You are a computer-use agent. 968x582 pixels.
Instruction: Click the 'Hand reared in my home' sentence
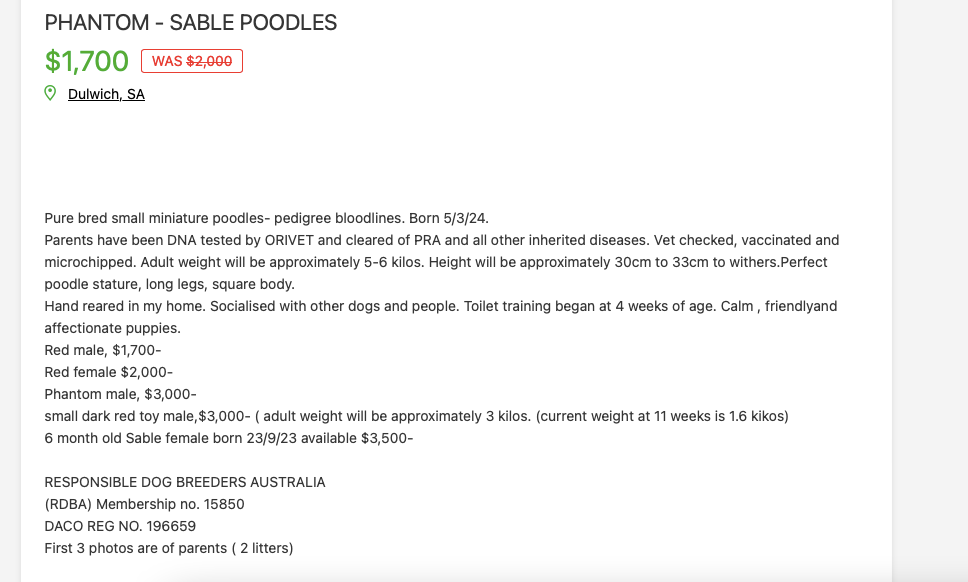point(125,307)
